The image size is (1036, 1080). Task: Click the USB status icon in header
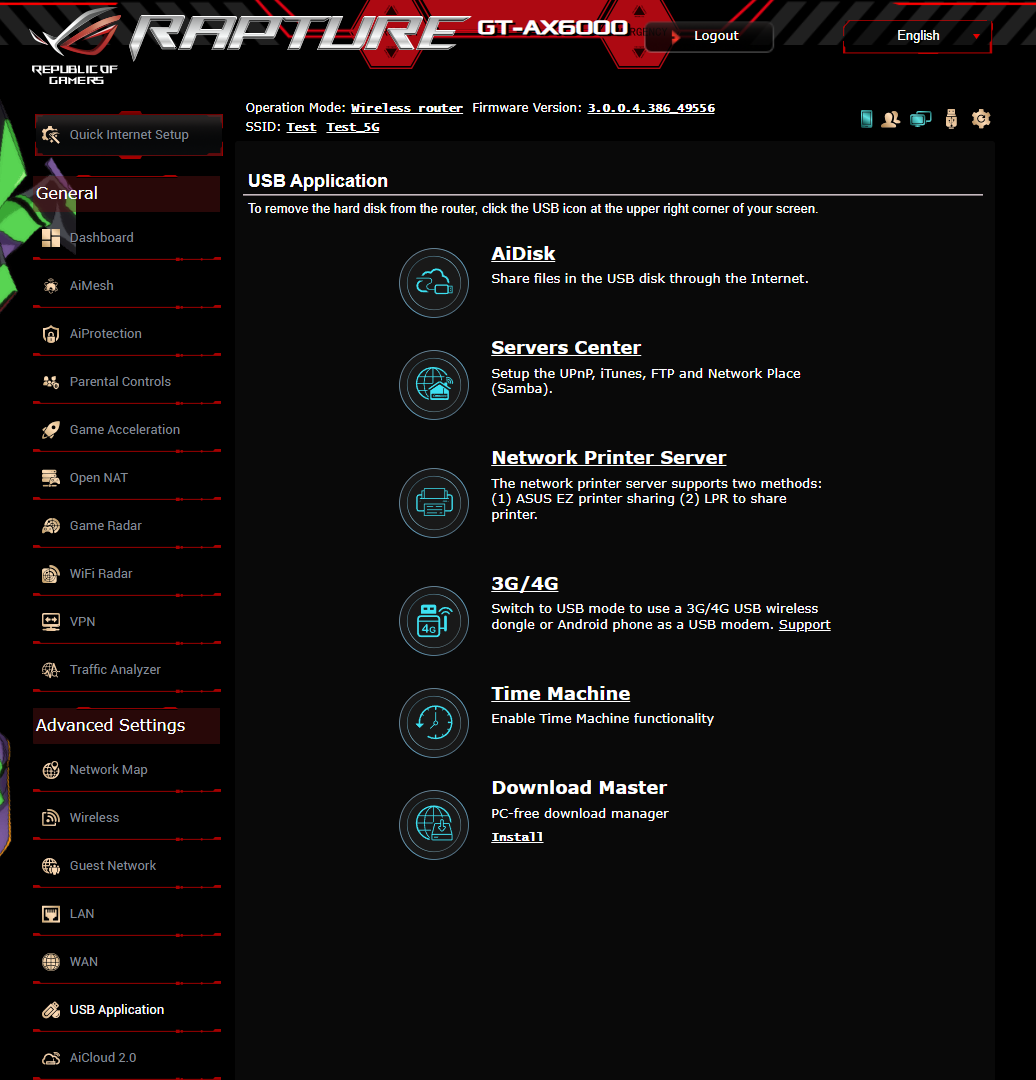(951, 119)
